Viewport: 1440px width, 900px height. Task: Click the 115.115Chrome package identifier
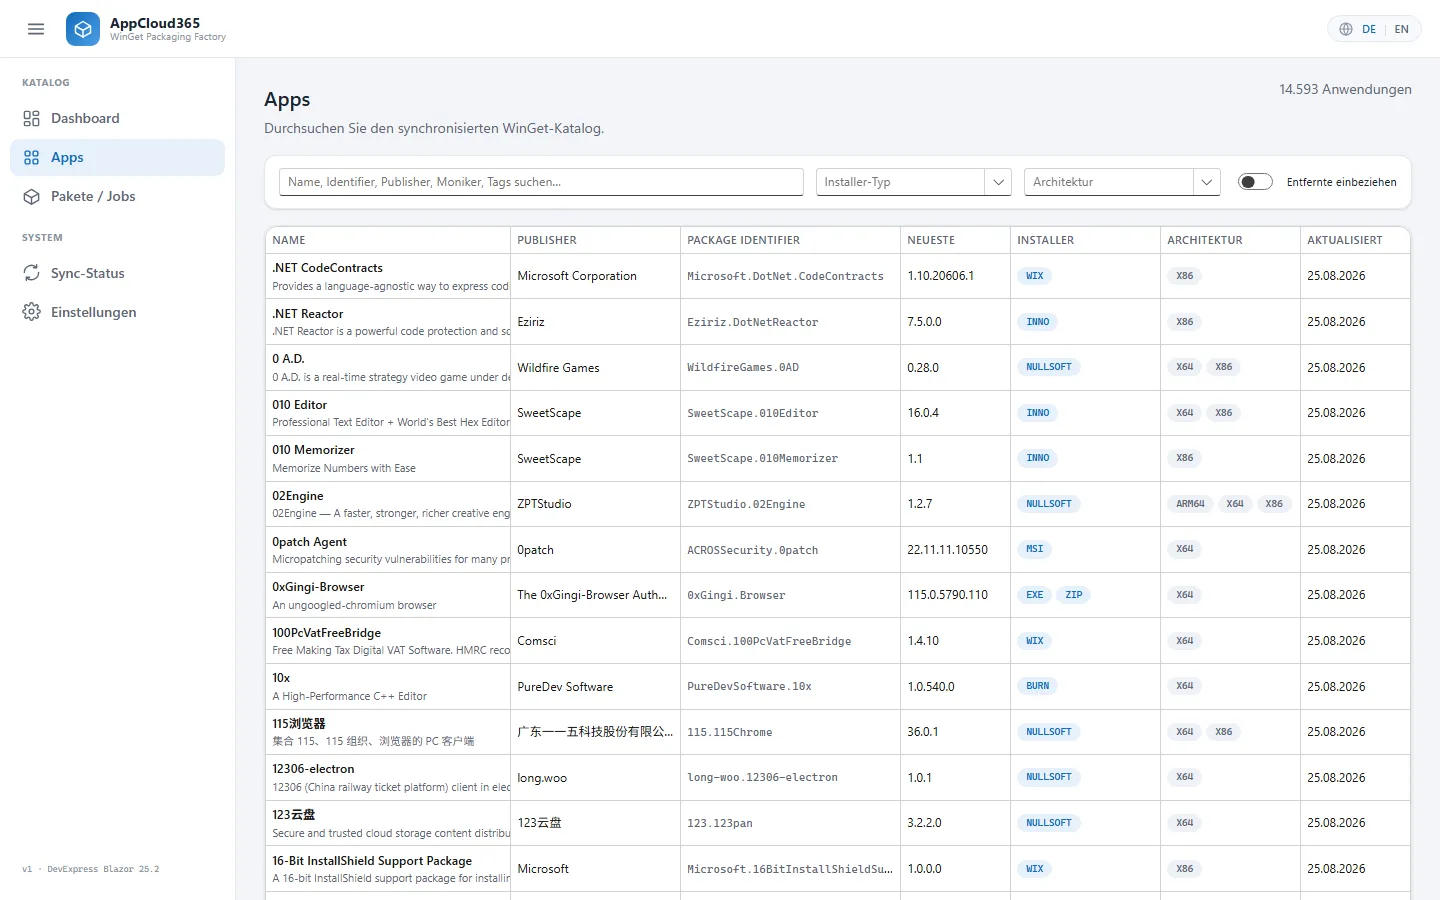point(730,732)
